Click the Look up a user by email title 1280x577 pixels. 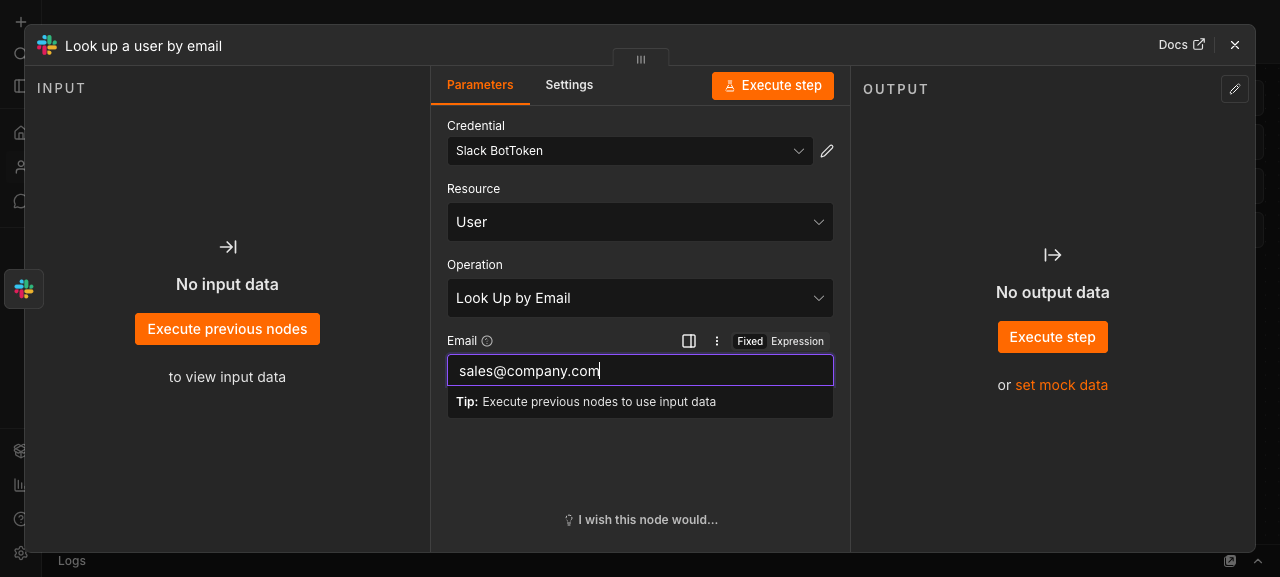pos(143,46)
